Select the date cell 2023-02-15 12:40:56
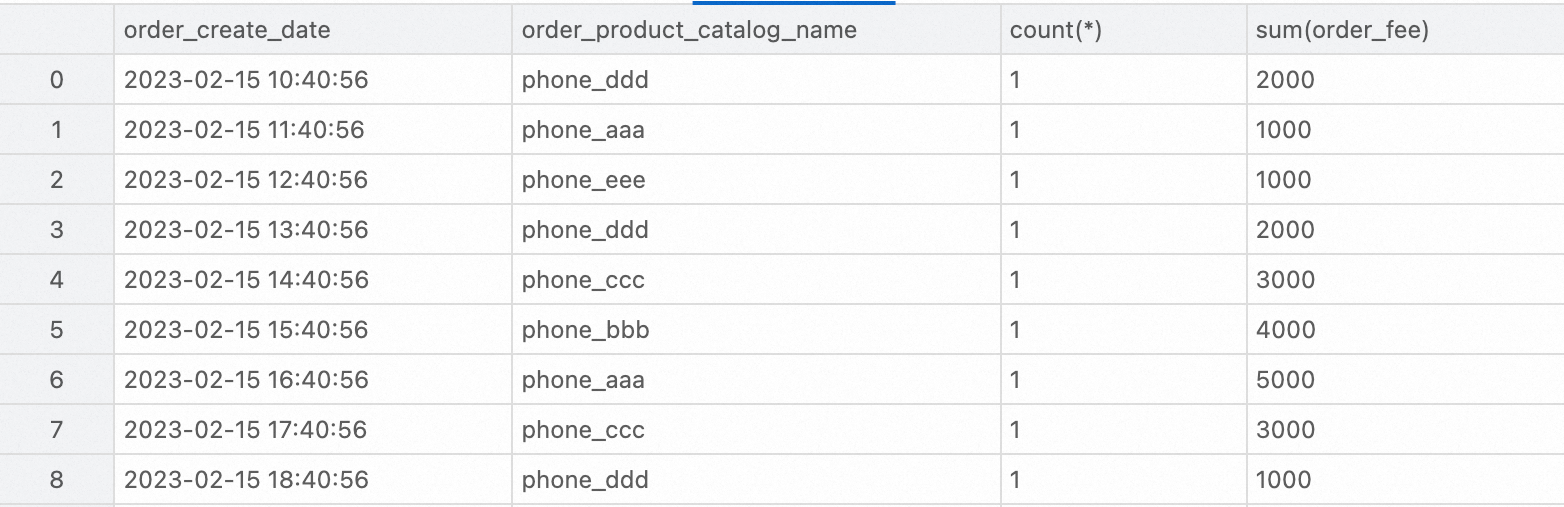 tap(246, 180)
